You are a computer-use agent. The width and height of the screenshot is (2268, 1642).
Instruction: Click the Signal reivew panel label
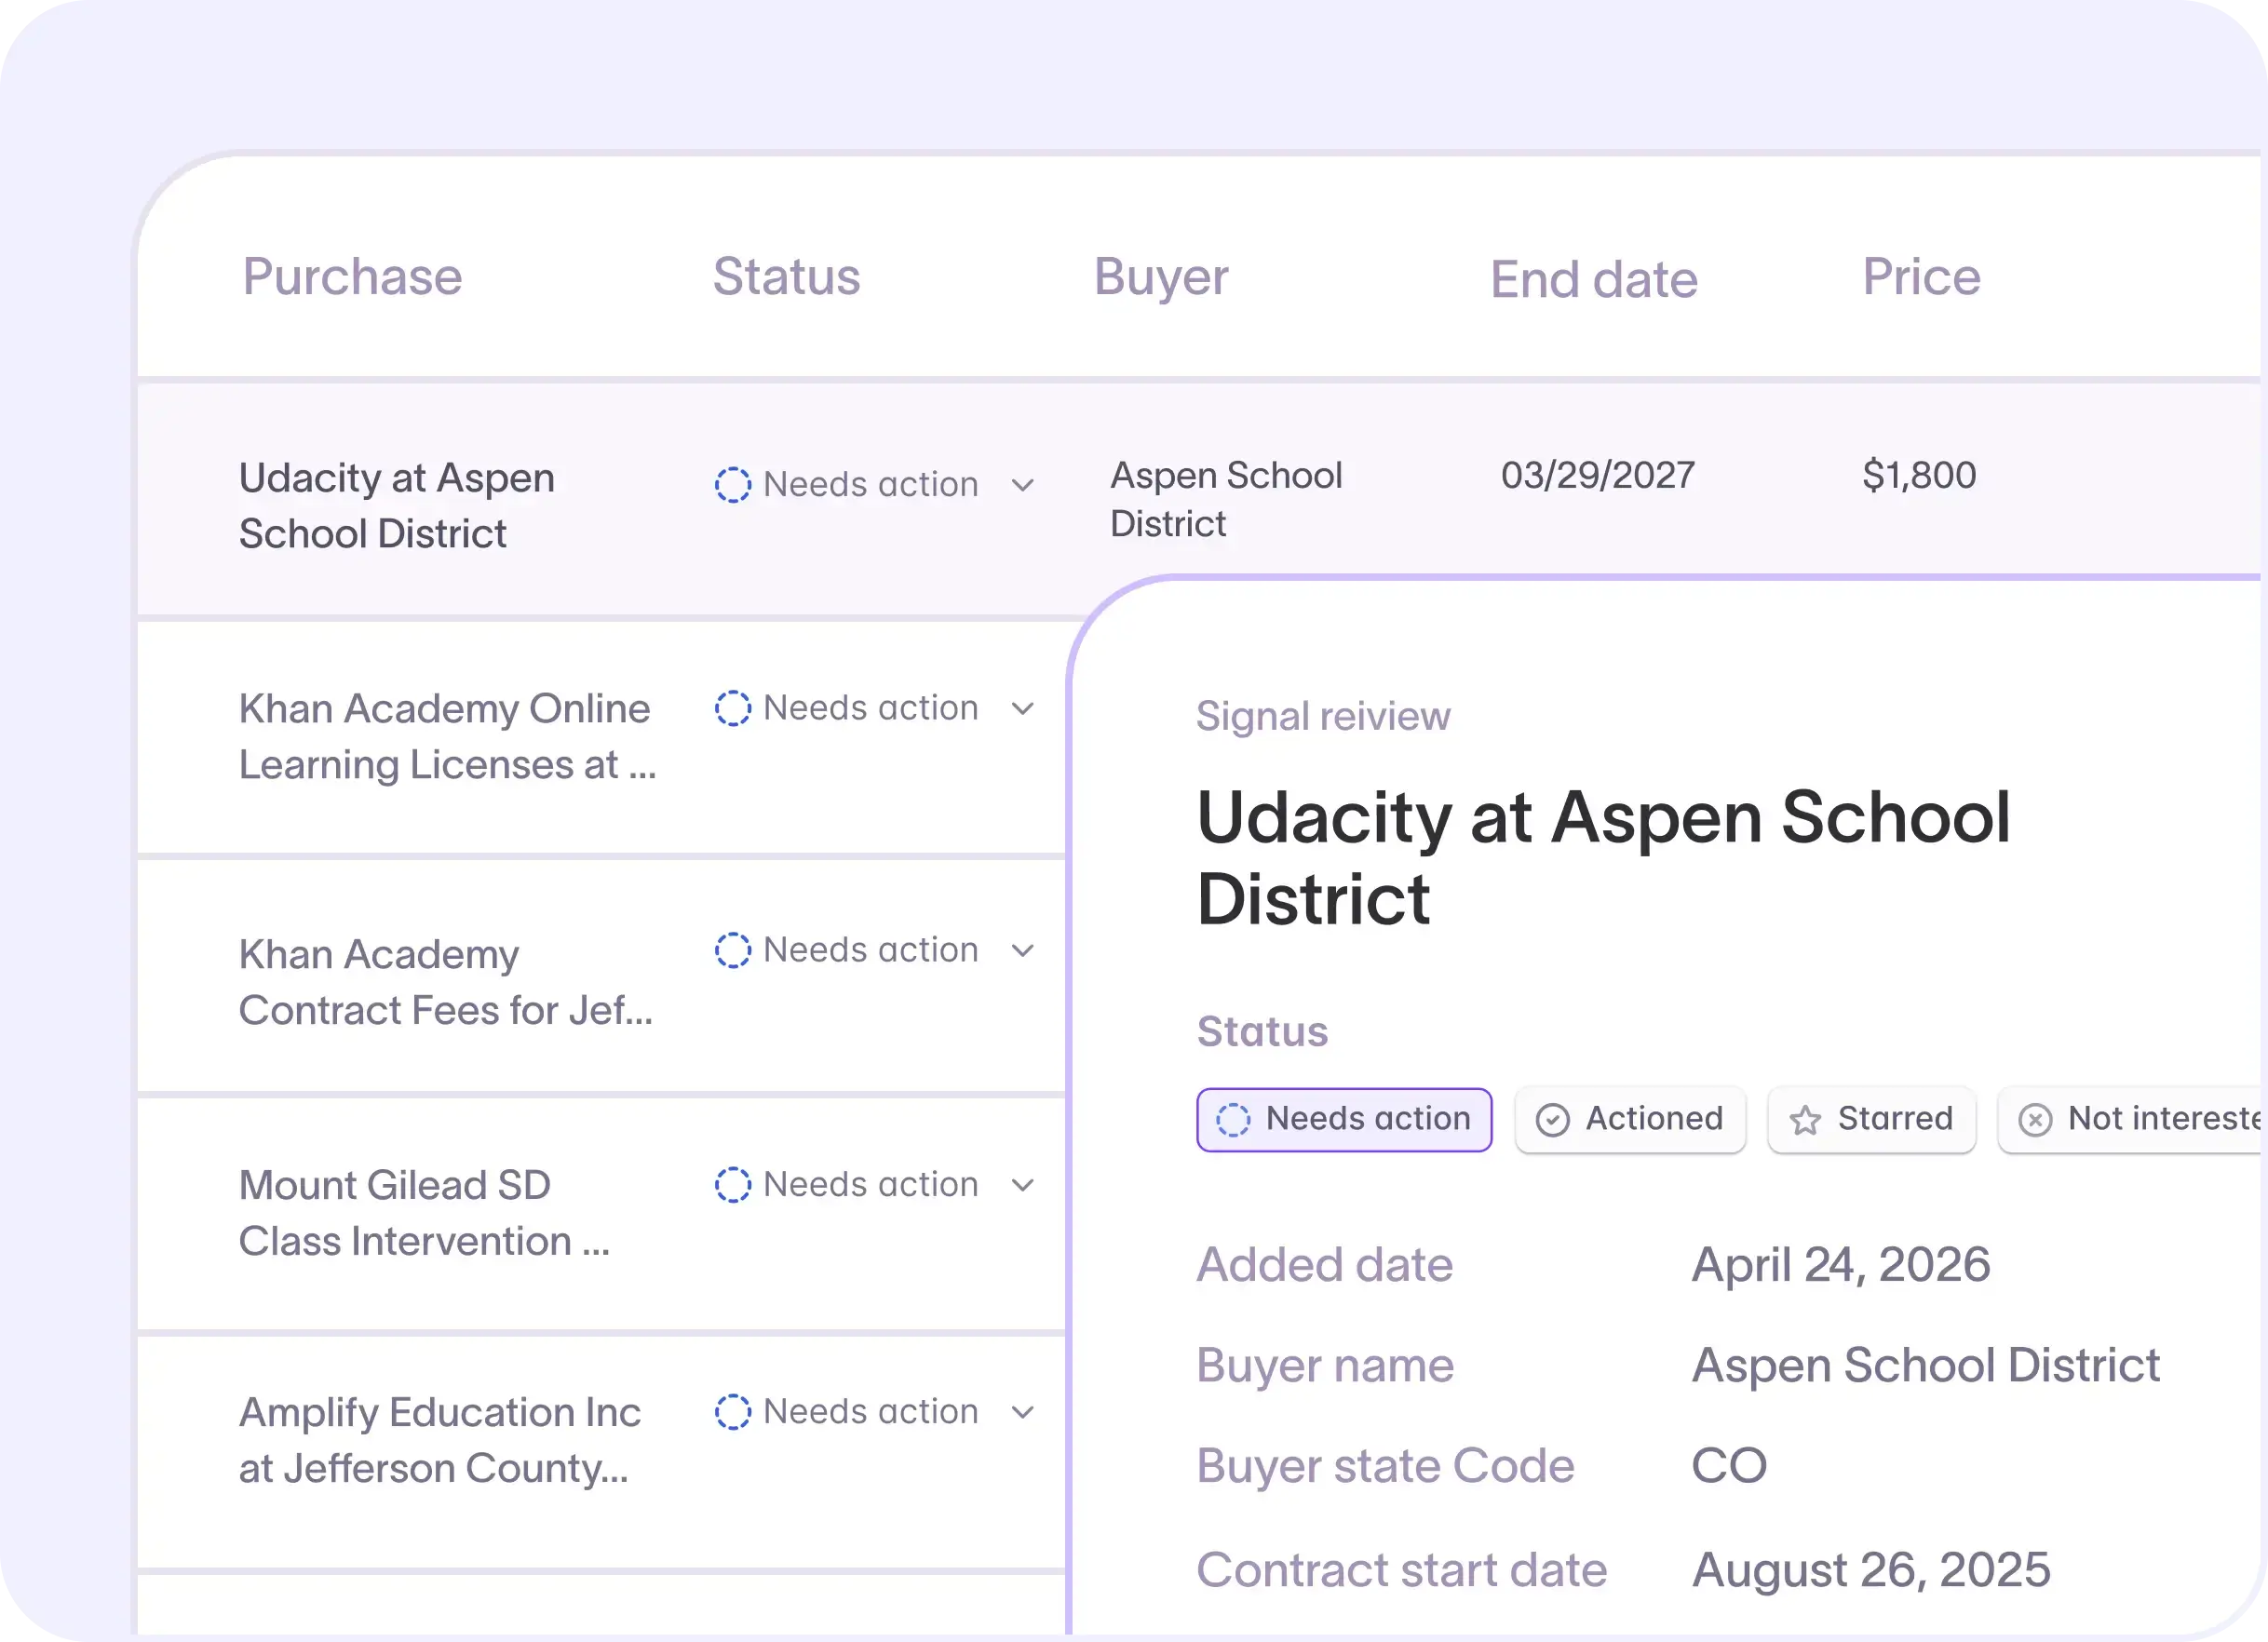[x=1323, y=717]
